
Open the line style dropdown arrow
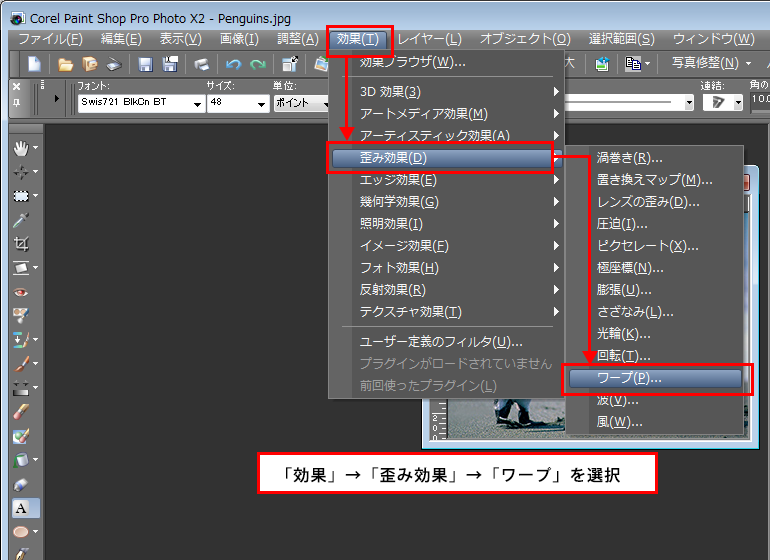(689, 103)
